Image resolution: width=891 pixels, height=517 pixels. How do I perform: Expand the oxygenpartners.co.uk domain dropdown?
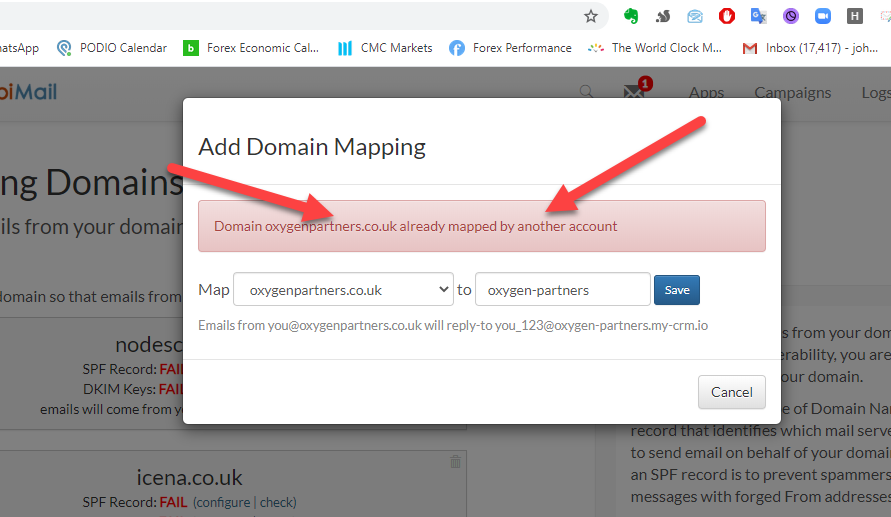click(343, 289)
